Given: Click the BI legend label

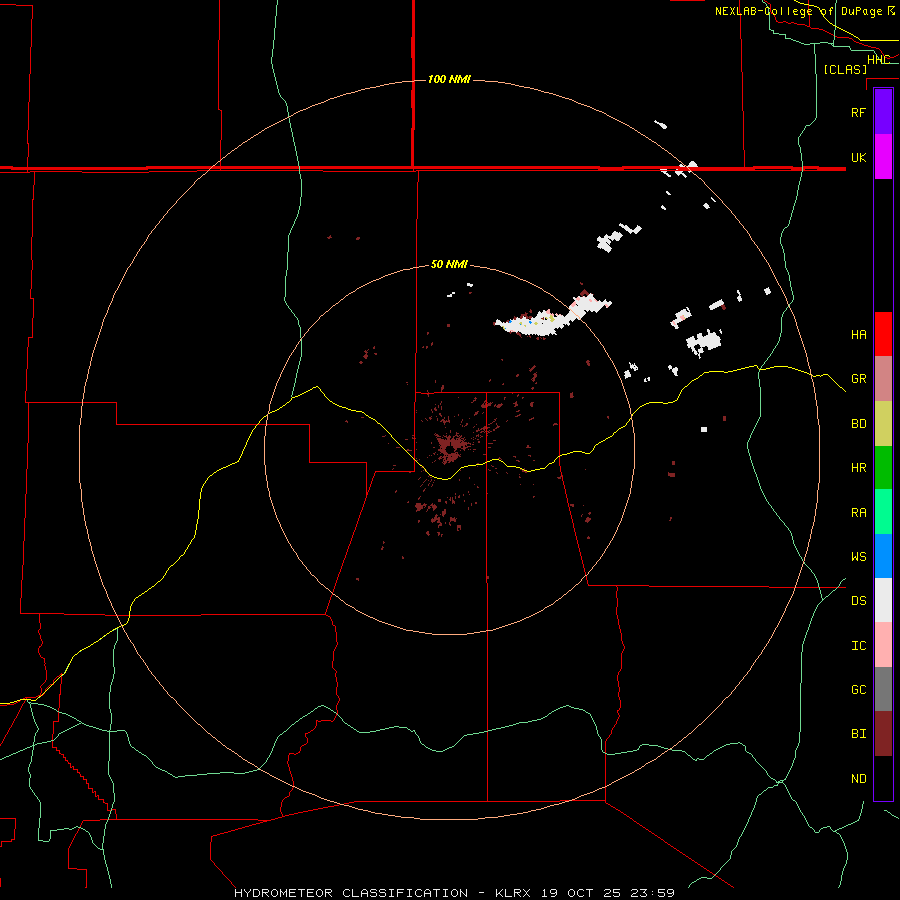Looking at the screenshot, I should (858, 734).
